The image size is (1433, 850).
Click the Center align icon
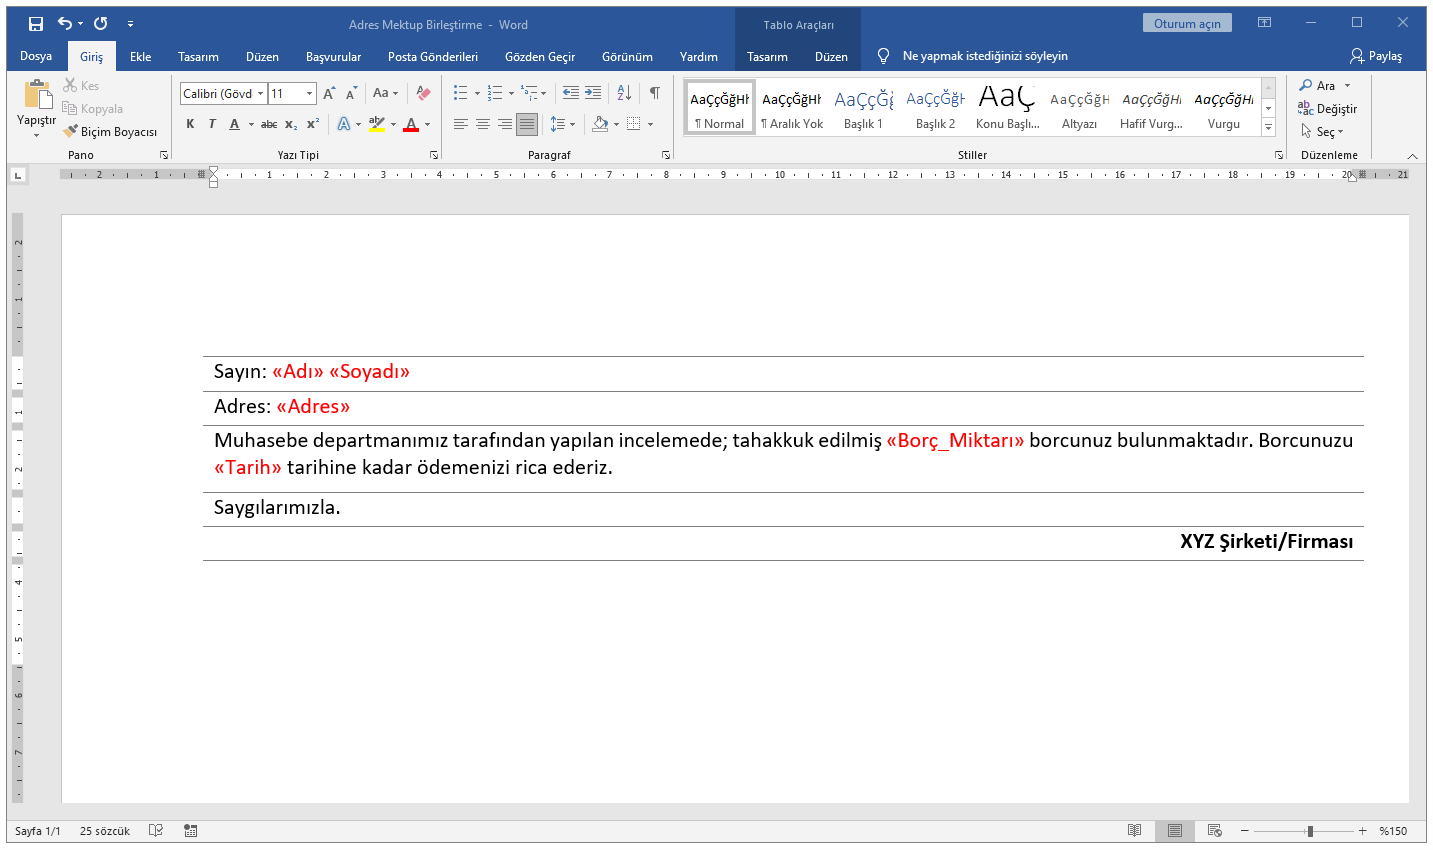pyautogui.click(x=483, y=124)
